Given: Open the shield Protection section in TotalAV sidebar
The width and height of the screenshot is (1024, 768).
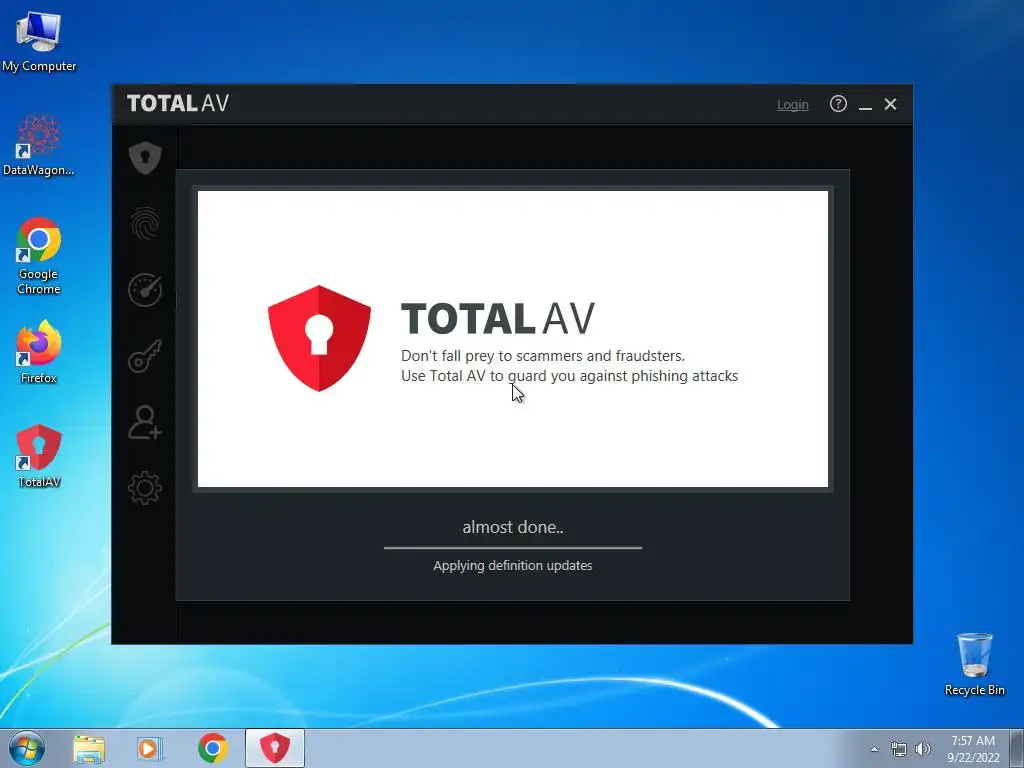Looking at the screenshot, I should click(x=145, y=157).
